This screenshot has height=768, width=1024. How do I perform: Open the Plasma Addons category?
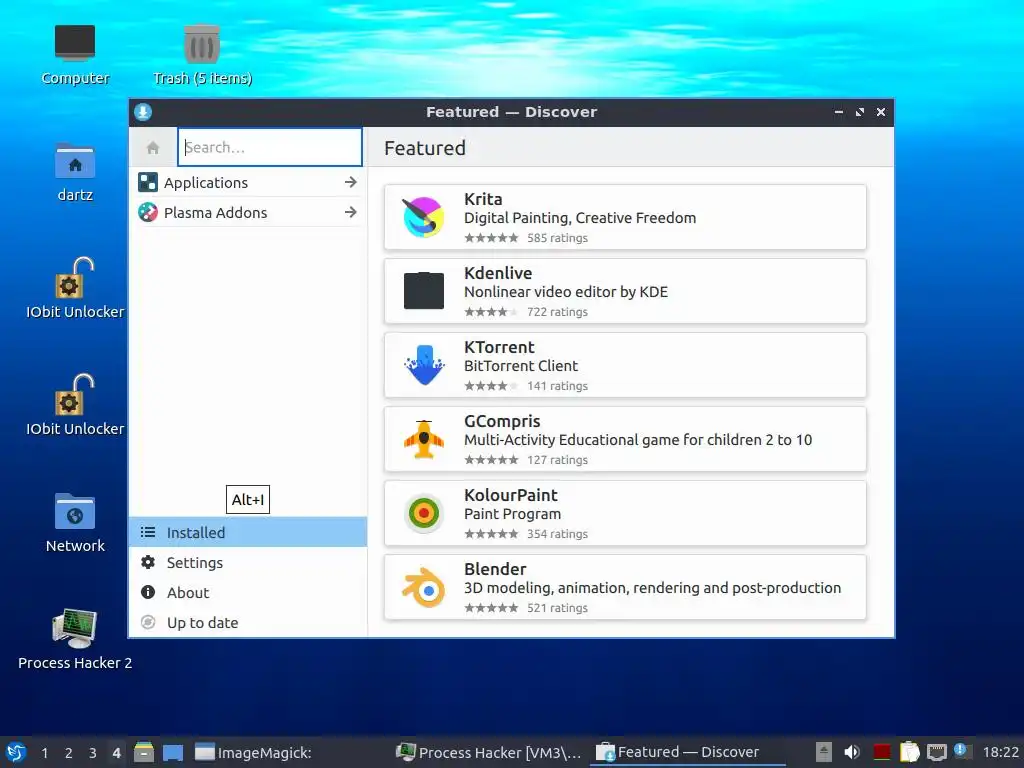pyautogui.click(x=248, y=213)
